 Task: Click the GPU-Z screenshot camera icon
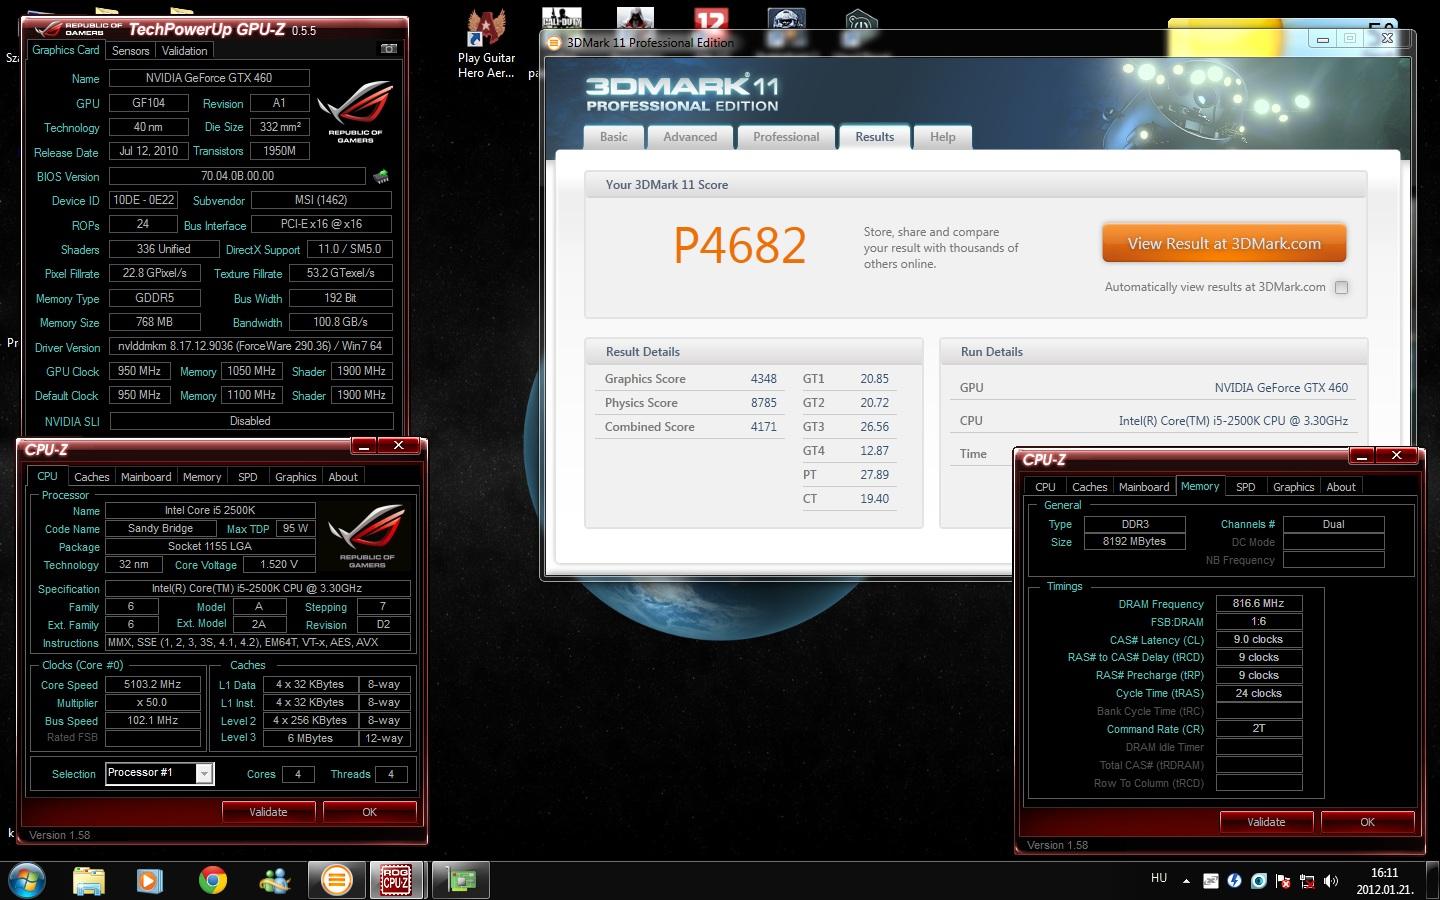click(389, 49)
